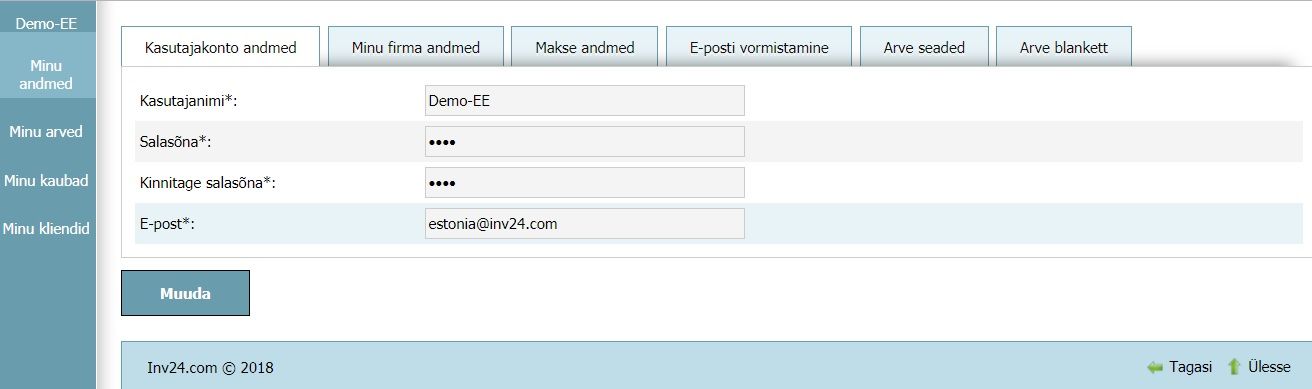Click the Salasõna* label
The height and width of the screenshot is (389, 1312).
[x=175, y=142]
